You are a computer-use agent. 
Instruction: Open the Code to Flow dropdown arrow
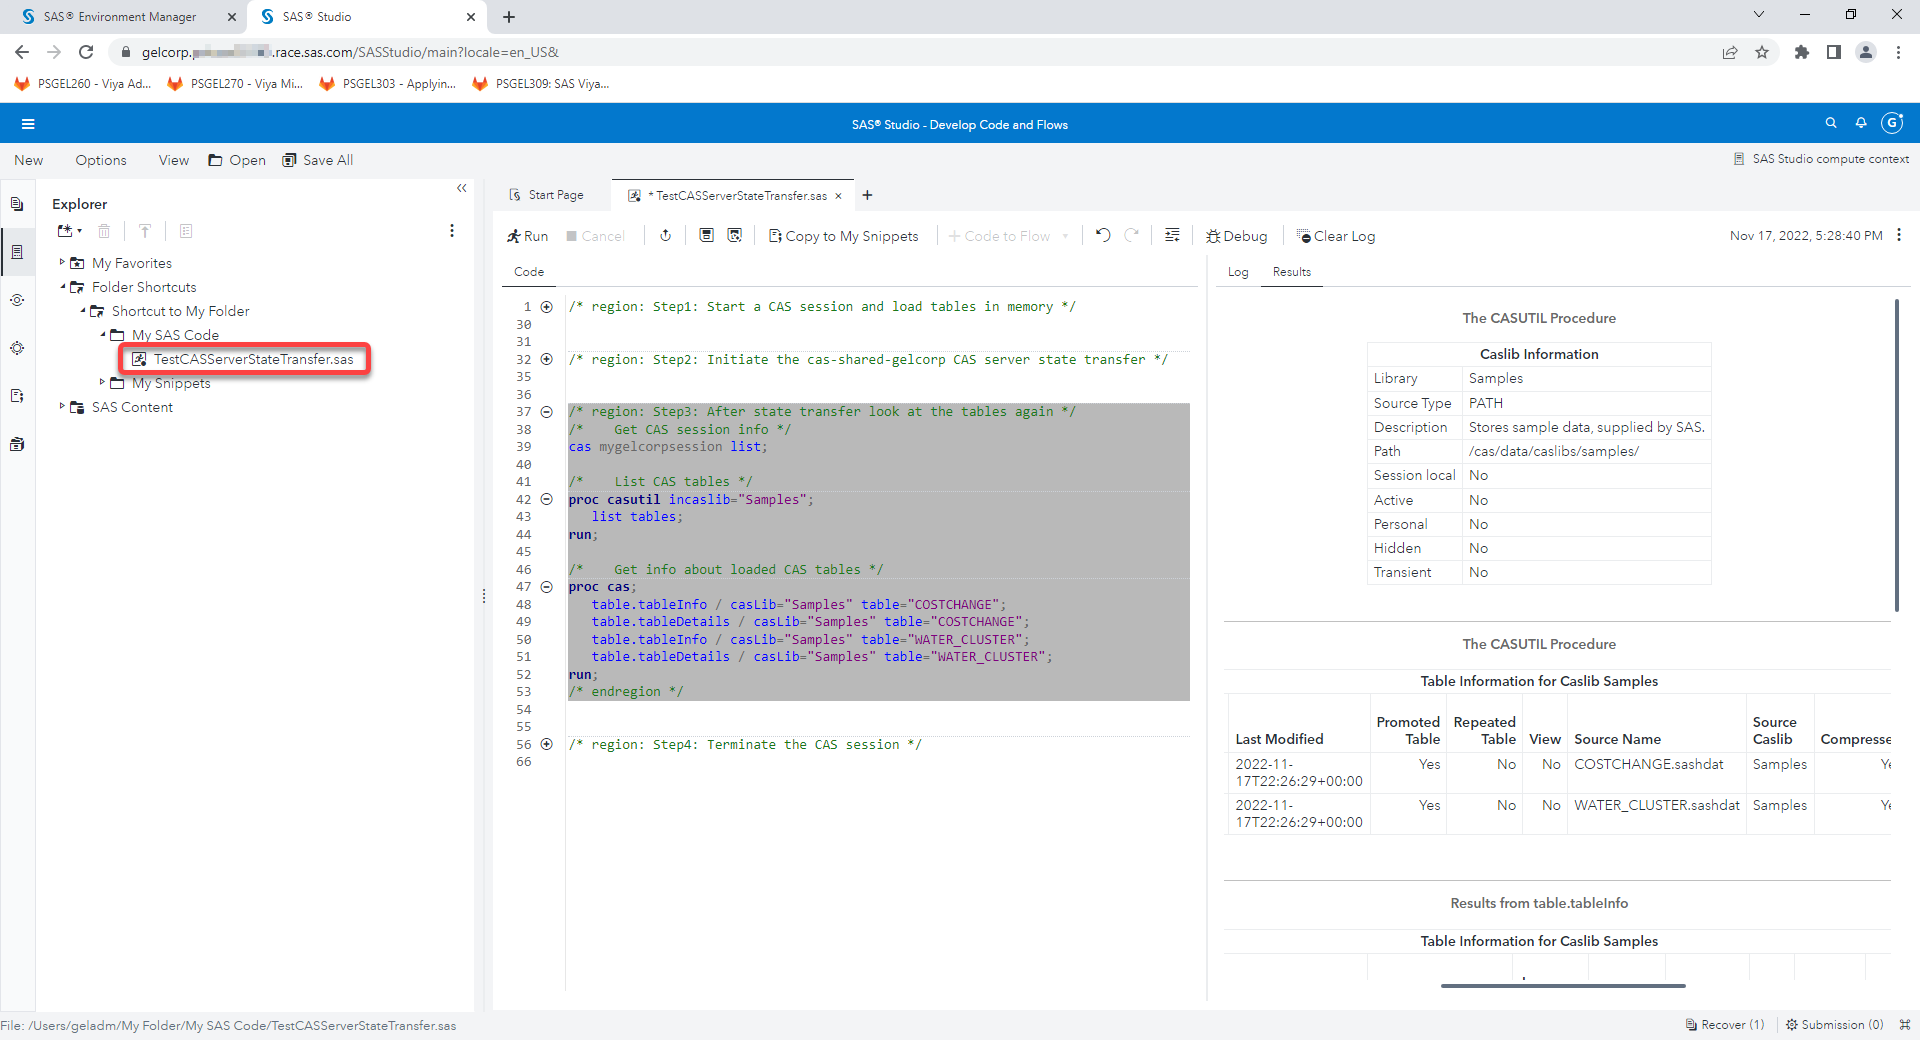[x=1065, y=236]
